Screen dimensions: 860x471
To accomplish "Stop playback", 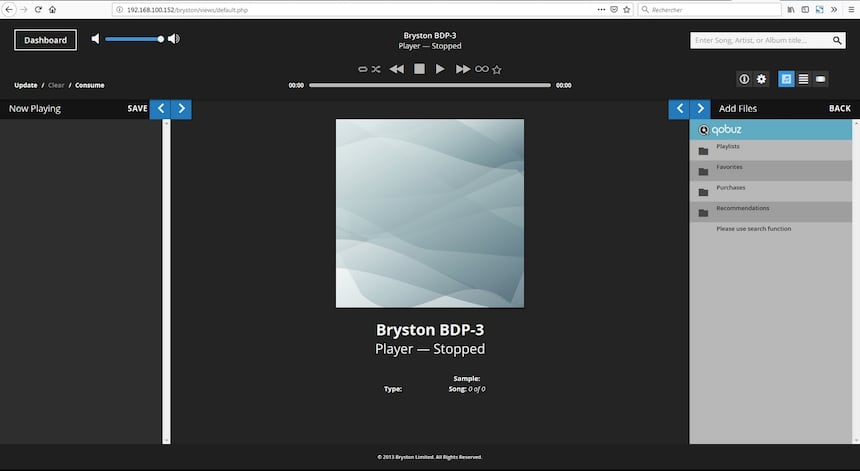I will [x=419, y=69].
